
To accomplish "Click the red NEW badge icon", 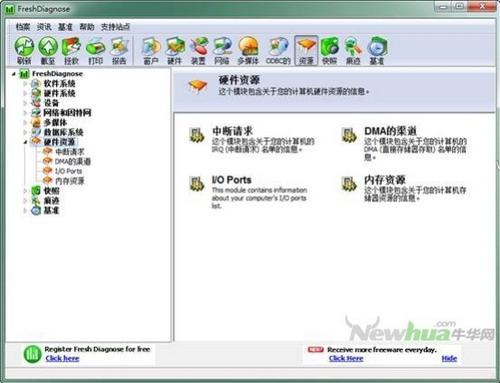I will pos(315,349).
